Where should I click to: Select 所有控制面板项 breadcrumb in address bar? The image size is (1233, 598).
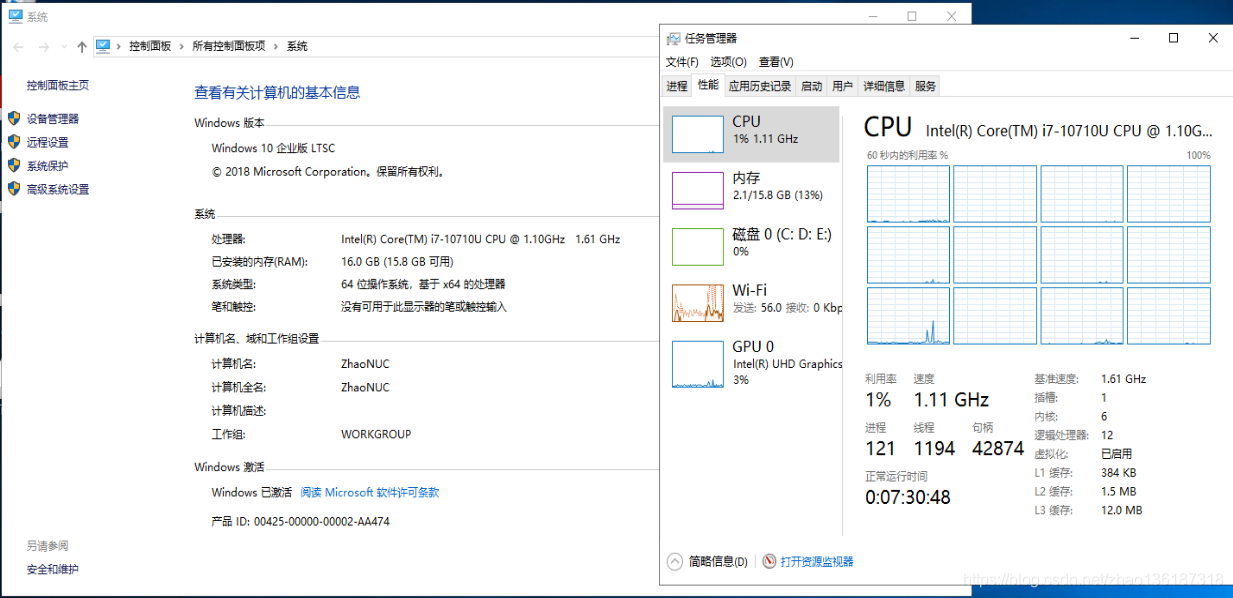tap(229, 46)
